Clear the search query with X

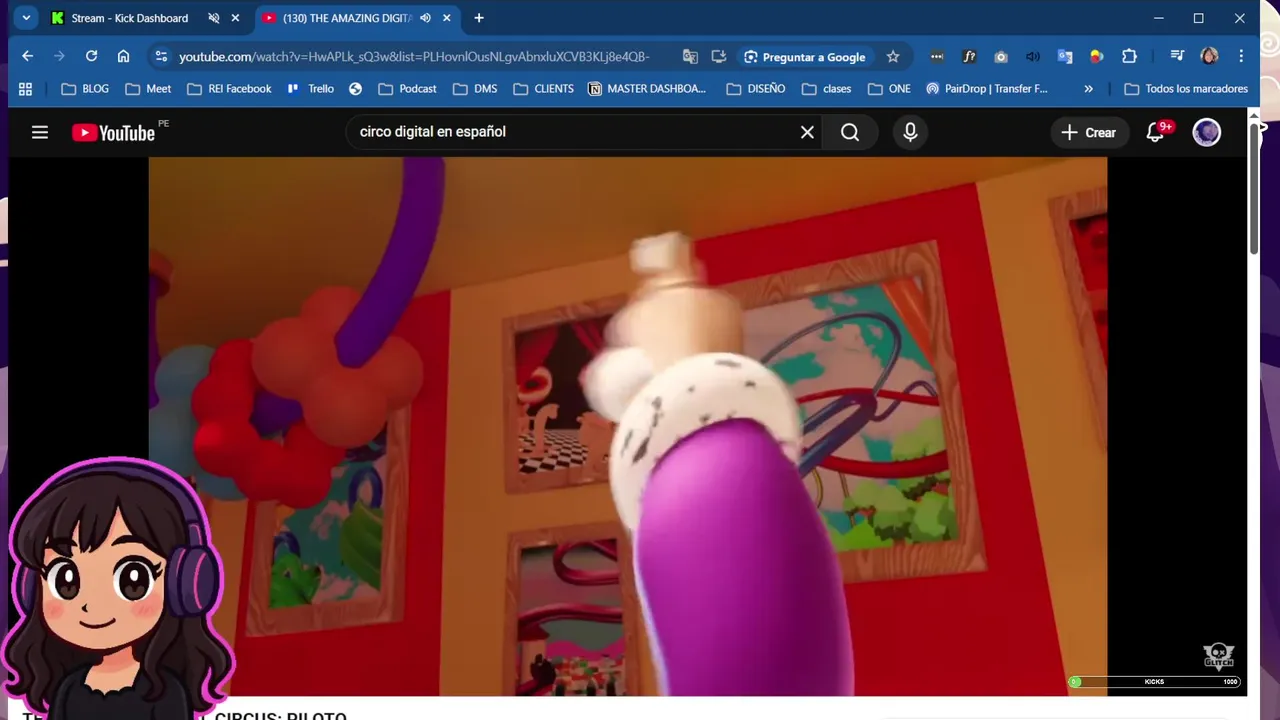(807, 132)
